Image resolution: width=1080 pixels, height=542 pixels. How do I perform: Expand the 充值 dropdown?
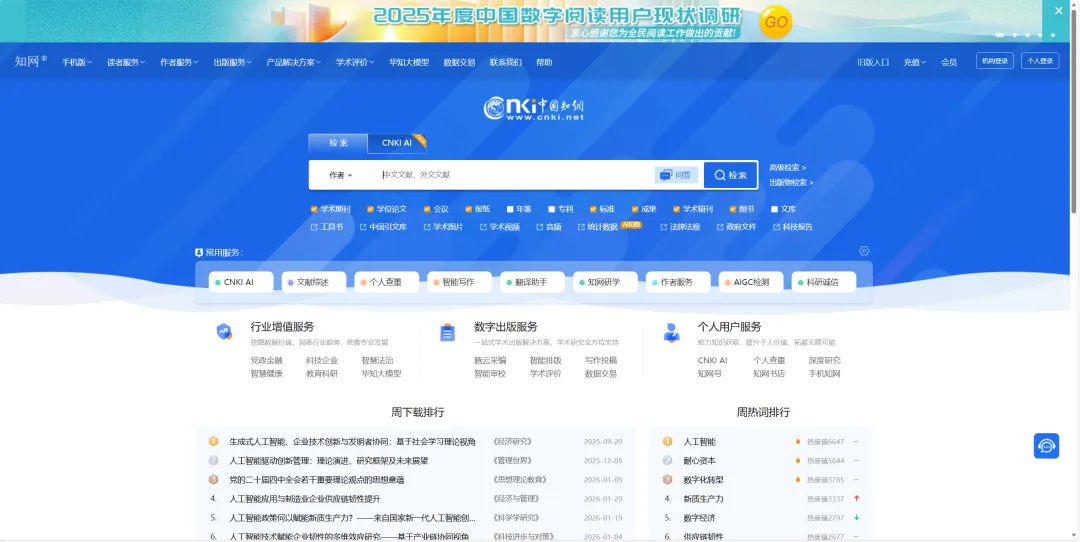(x=915, y=62)
